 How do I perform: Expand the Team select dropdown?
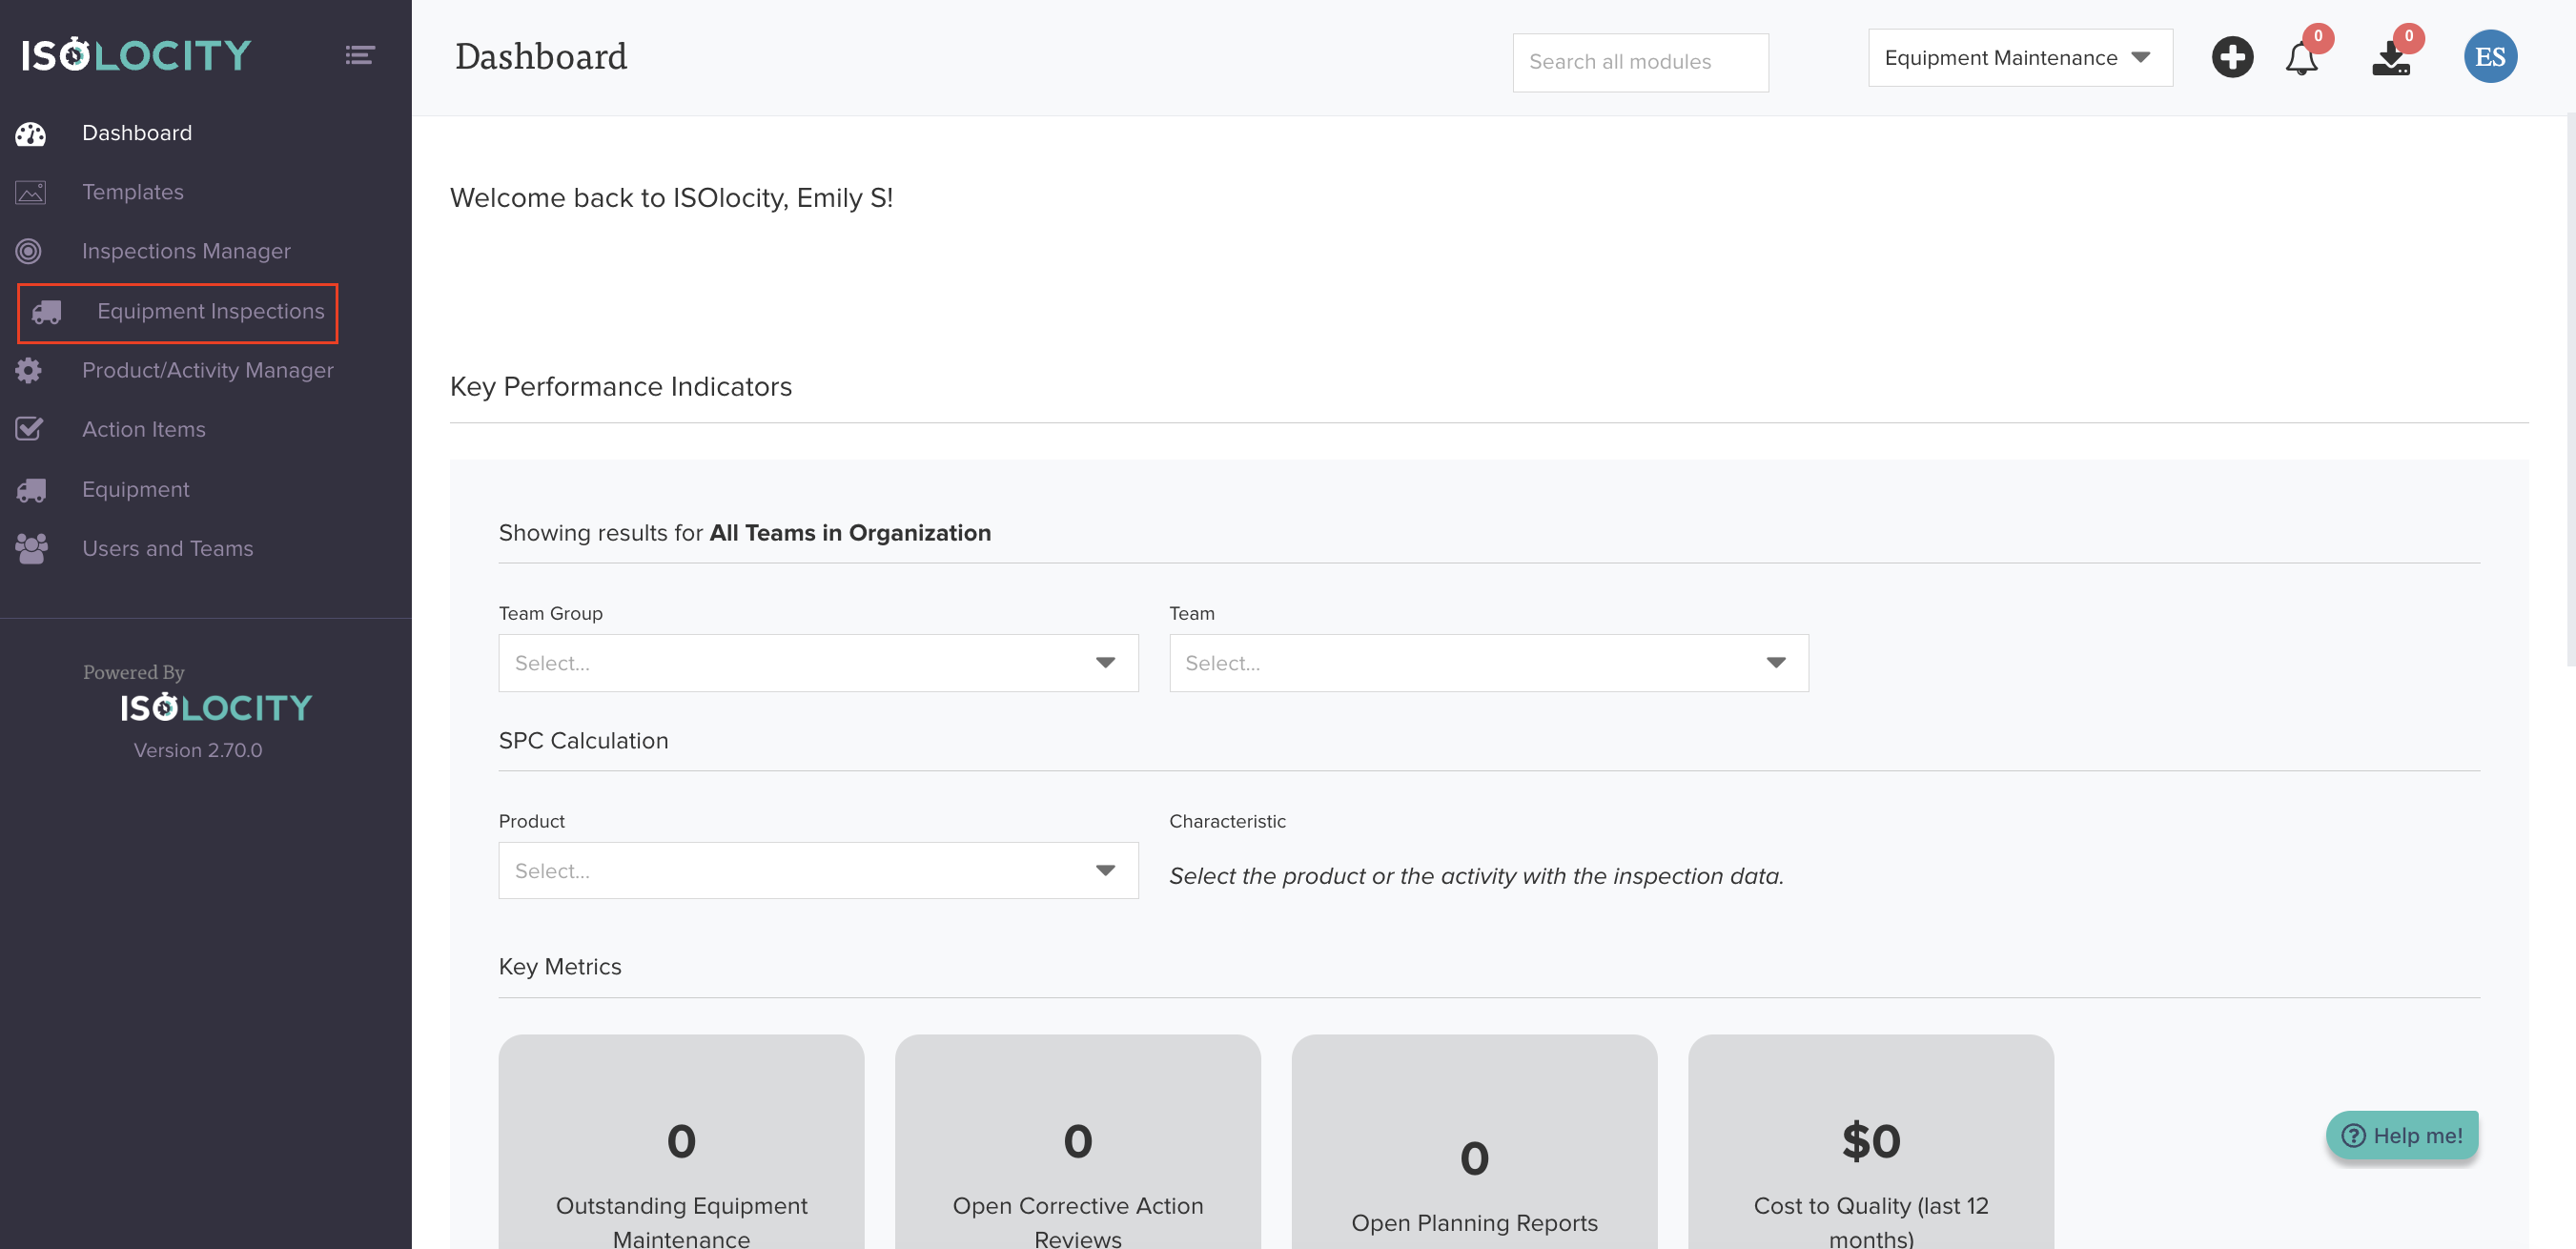click(1488, 663)
